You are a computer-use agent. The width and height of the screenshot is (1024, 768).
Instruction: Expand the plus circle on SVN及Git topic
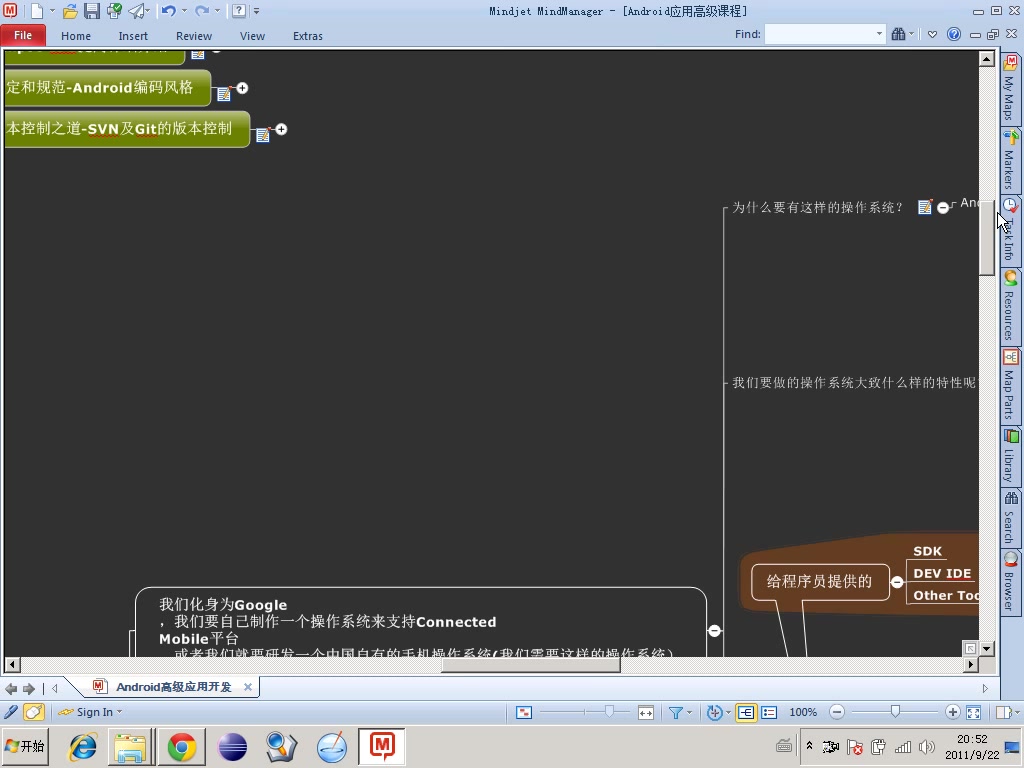(x=281, y=130)
